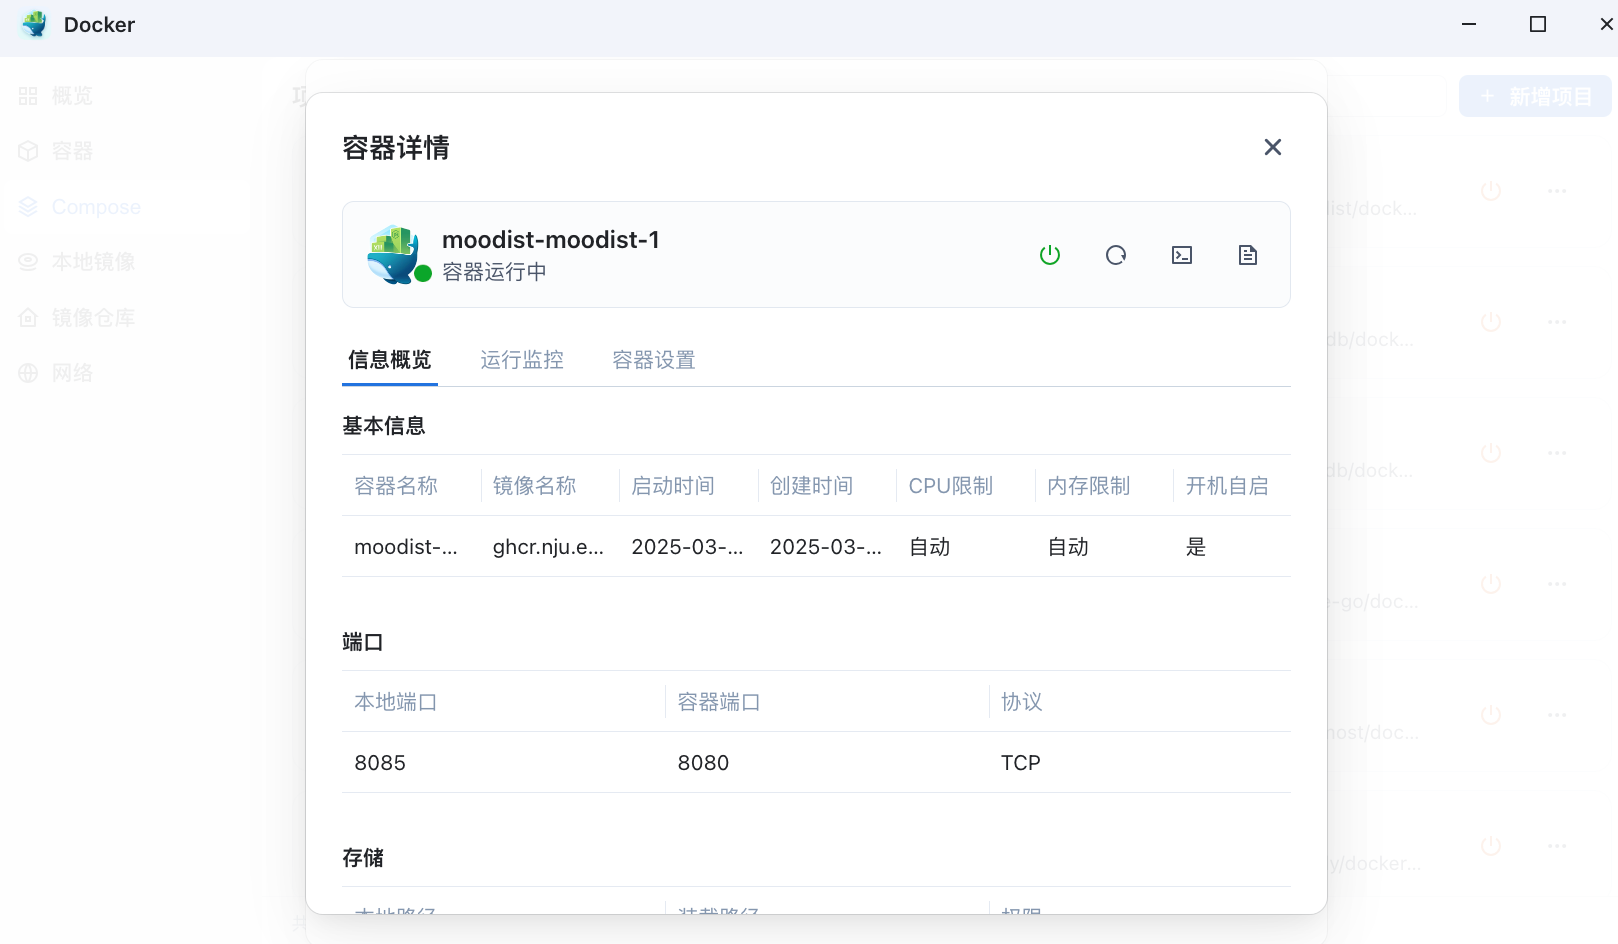Image resolution: width=1618 pixels, height=944 pixels.
Task: Maximize the Docker window
Action: click(1538, 24)
